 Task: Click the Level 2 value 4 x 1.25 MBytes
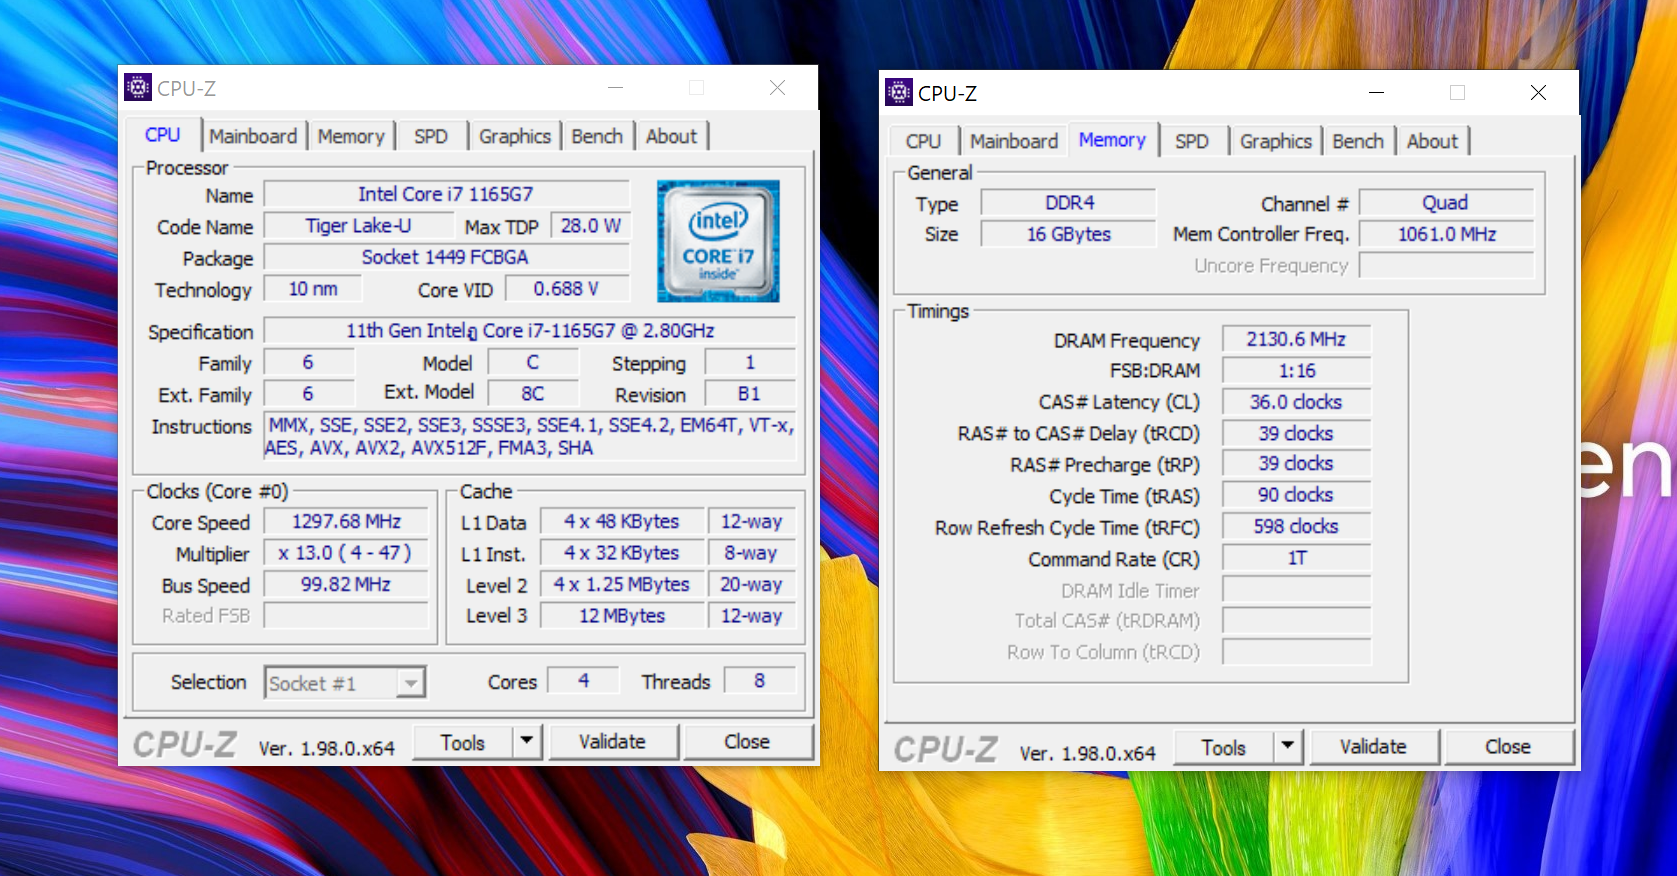point(621,584)
